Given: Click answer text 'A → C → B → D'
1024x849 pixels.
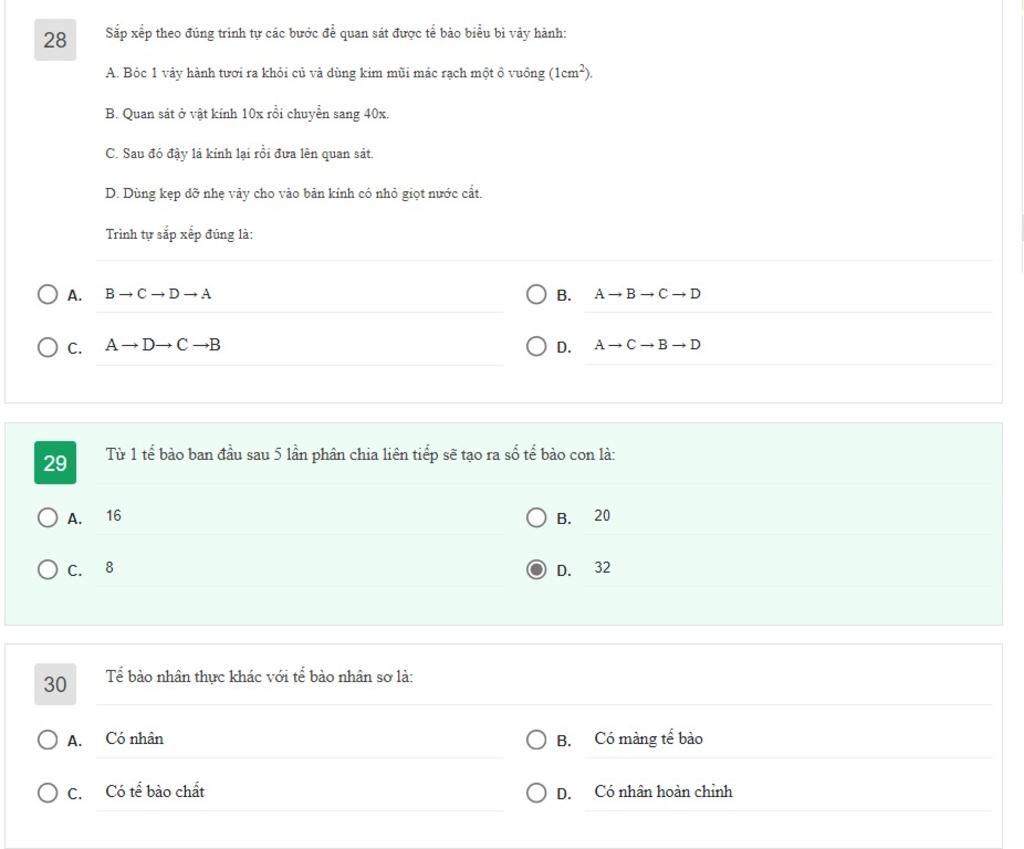Looking at the screenshot, I should (647, 345).
